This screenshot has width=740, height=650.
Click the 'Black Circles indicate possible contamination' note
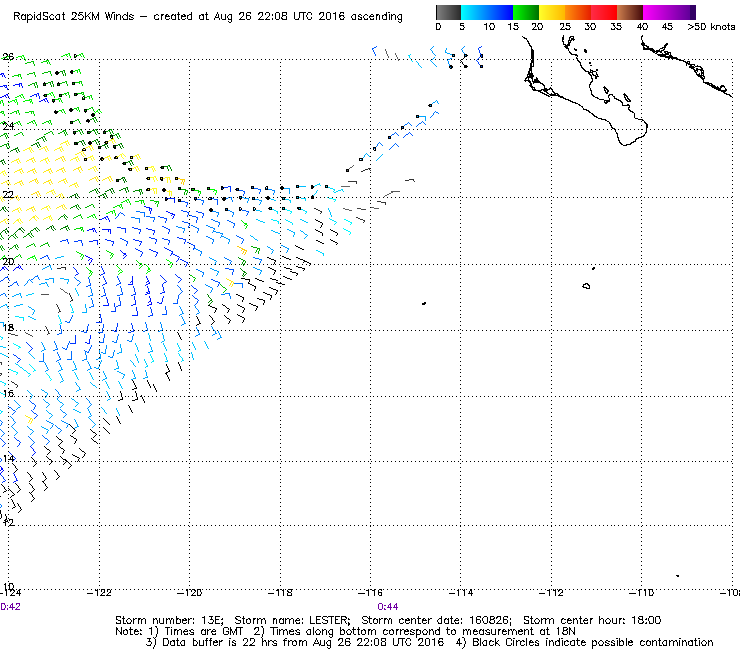coord(593,642)
